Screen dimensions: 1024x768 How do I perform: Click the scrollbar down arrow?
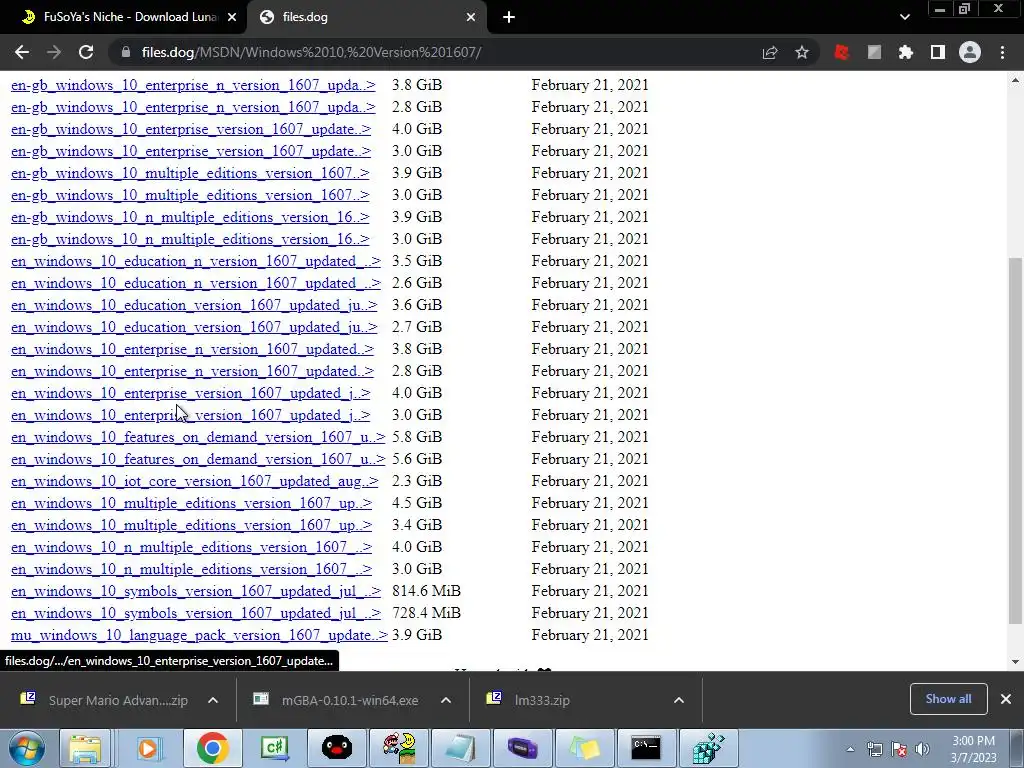pos(1015,662)
